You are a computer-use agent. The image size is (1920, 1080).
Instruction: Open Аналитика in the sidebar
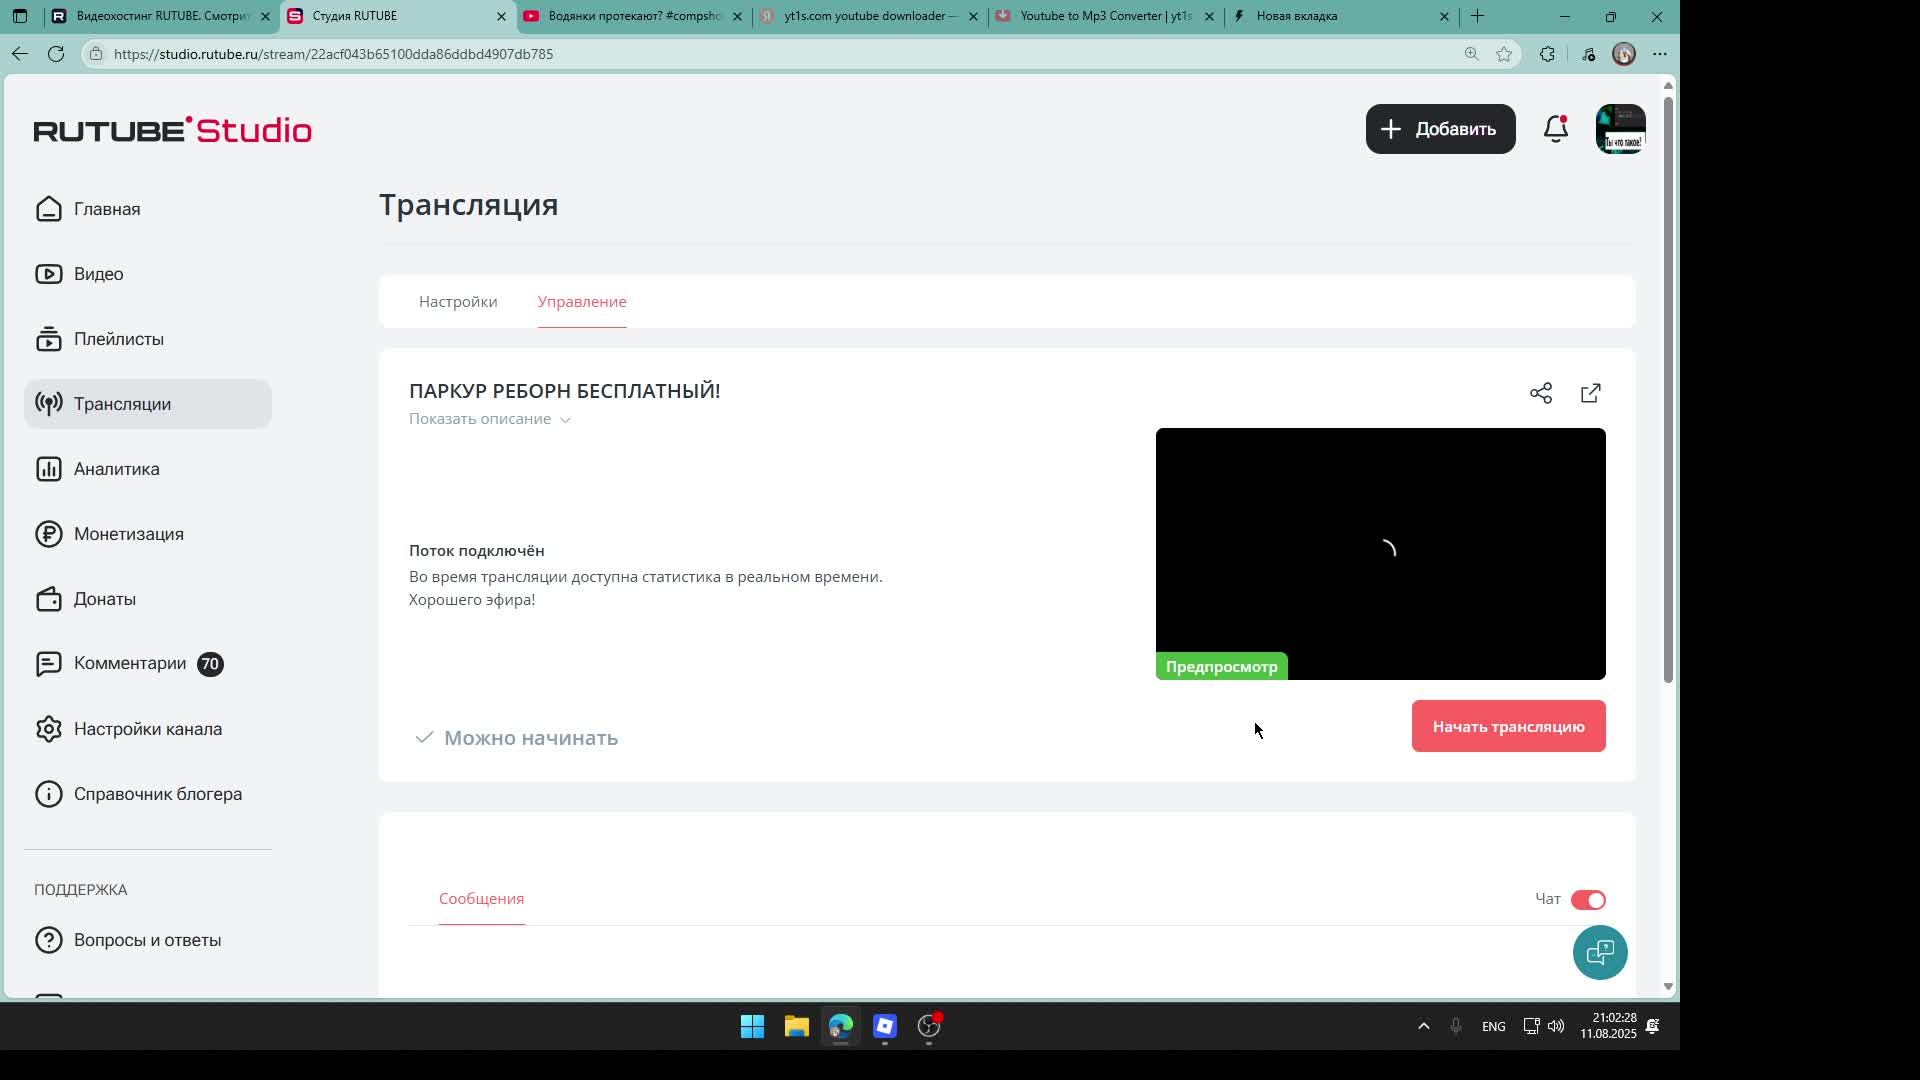tap(116, 469)
